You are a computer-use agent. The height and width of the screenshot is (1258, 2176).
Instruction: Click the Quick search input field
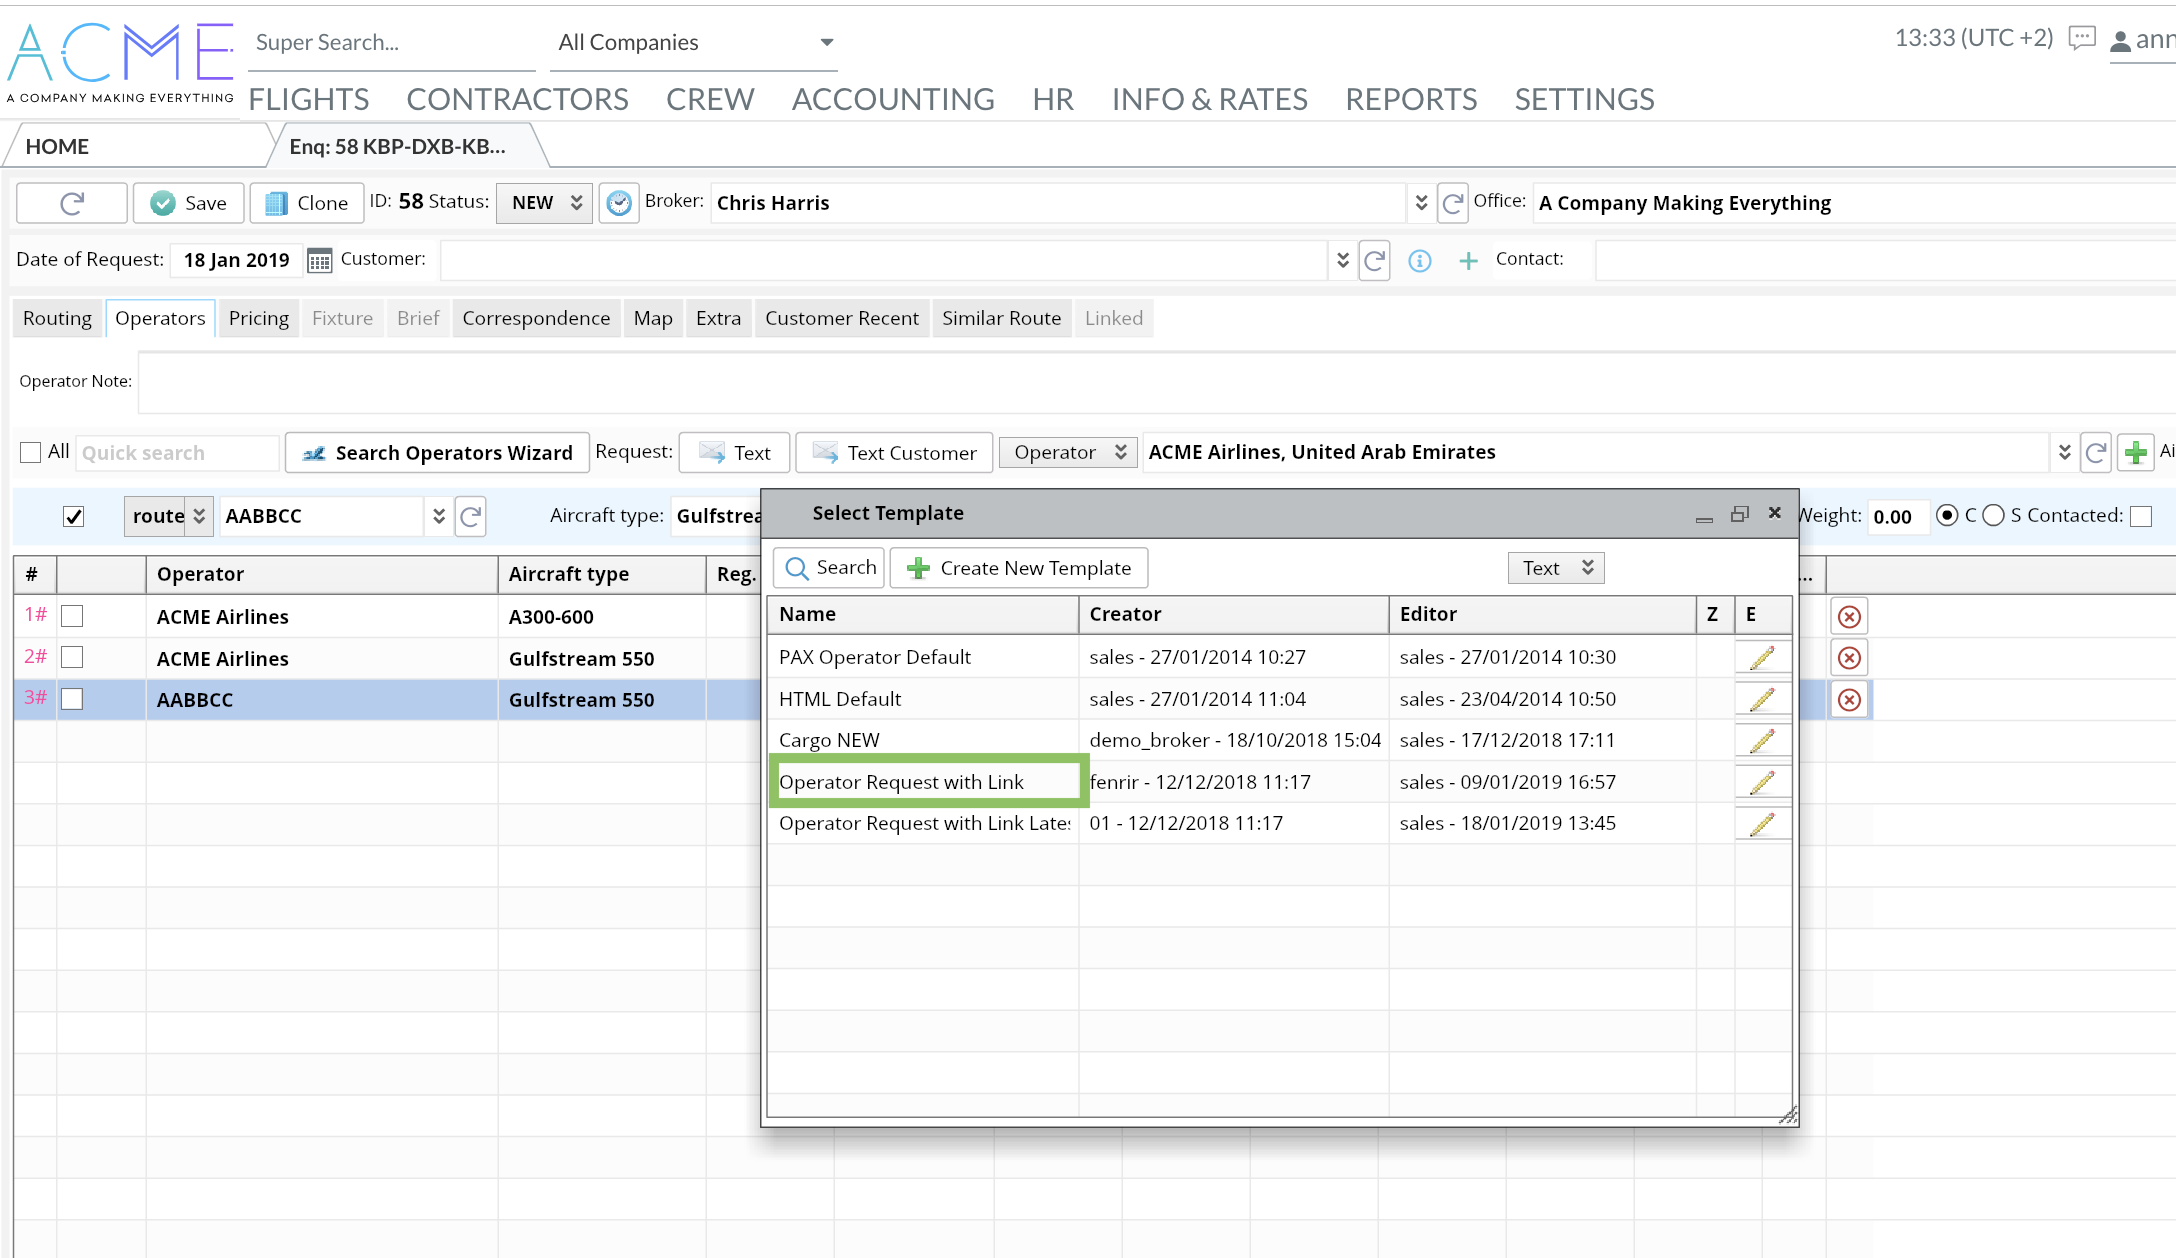pos(176,453)
